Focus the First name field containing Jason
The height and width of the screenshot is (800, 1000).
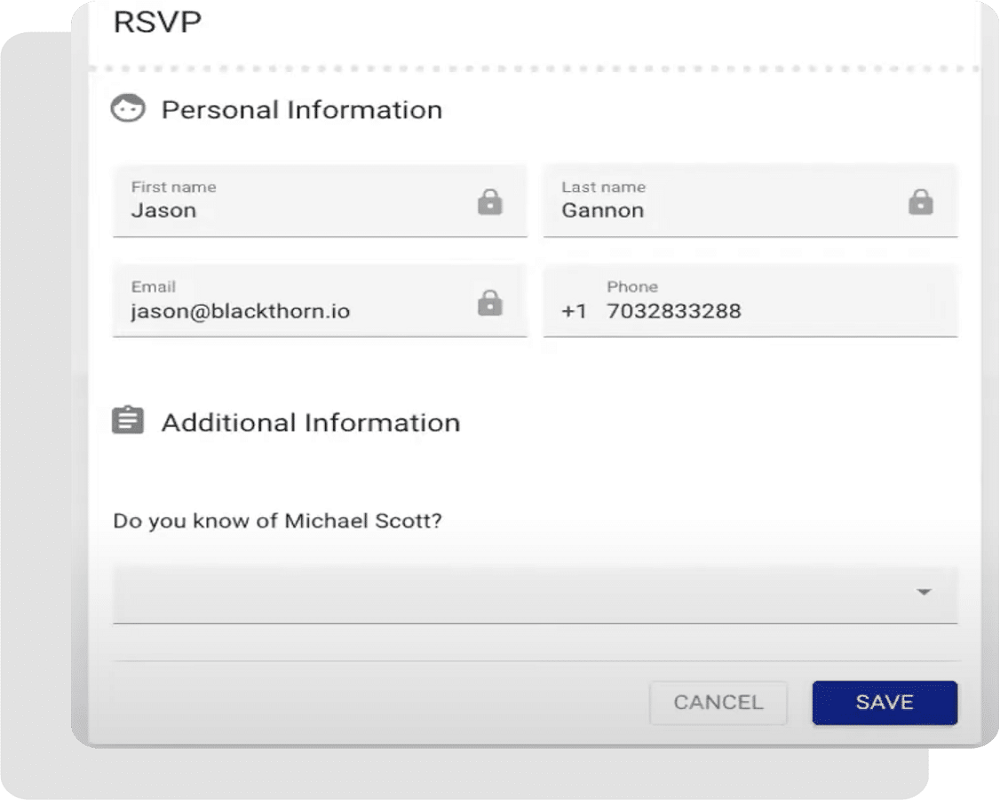click(x=320, y=201)
